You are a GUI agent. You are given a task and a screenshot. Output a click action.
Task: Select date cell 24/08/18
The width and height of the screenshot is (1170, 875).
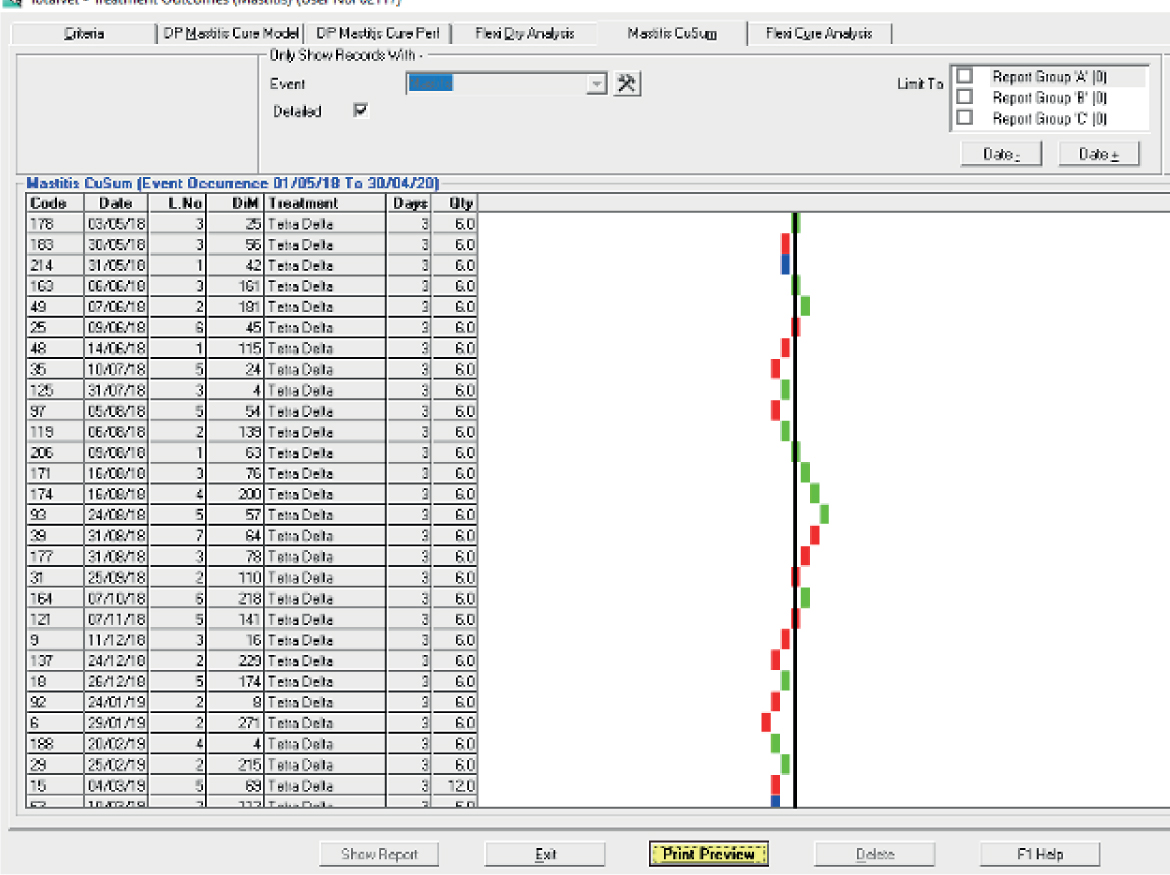(116, 515)
